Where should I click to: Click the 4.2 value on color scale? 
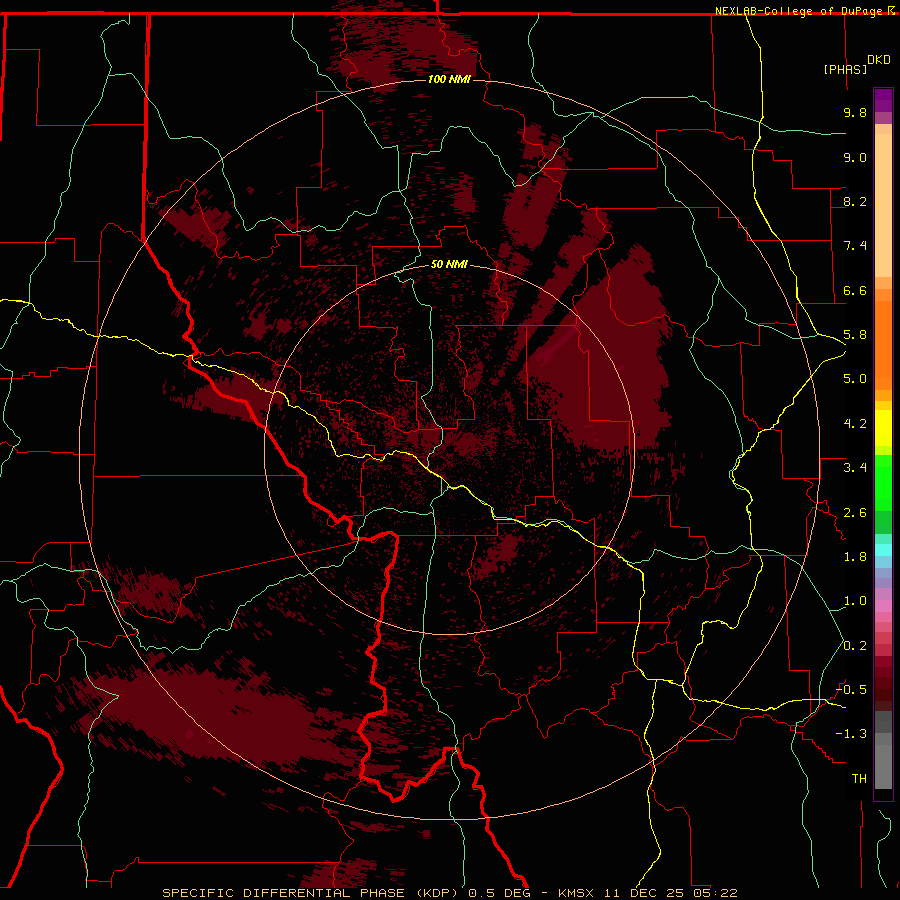855,424
